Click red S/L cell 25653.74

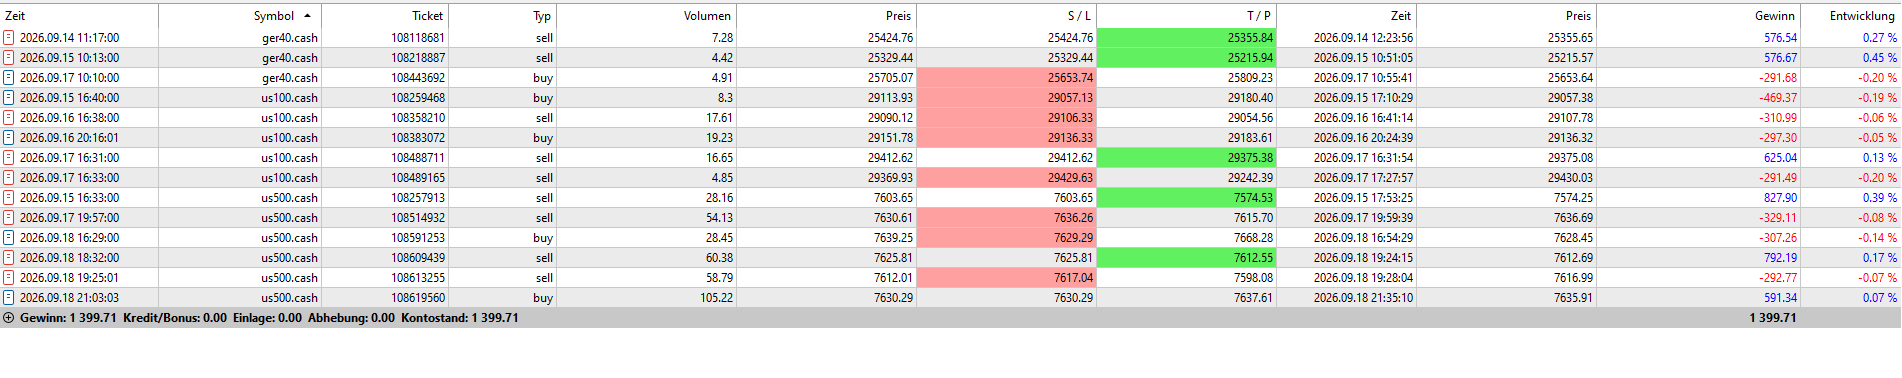click(1007, 78)
